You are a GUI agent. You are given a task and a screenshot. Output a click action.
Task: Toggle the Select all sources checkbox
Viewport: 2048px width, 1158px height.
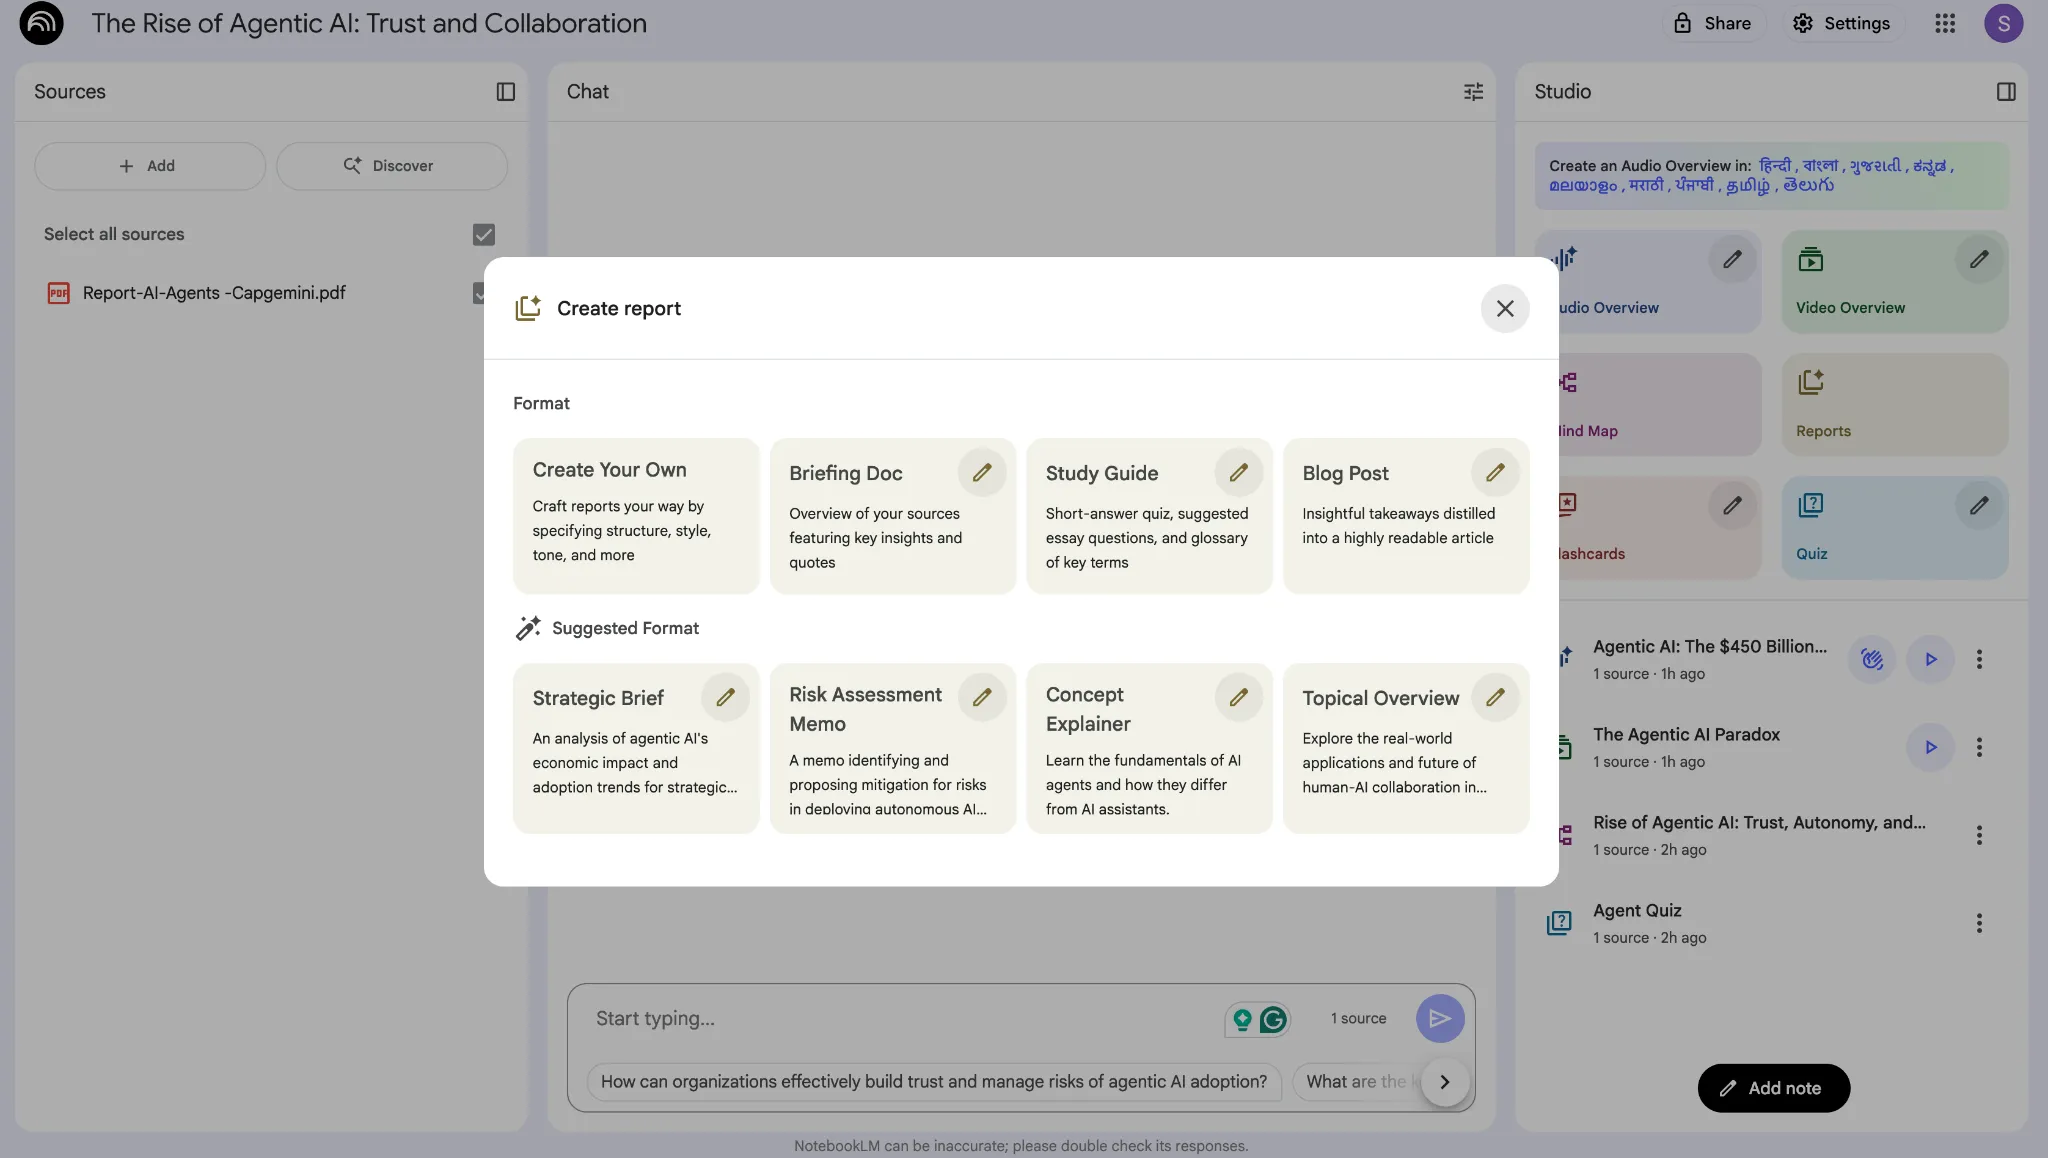(483, 234)
